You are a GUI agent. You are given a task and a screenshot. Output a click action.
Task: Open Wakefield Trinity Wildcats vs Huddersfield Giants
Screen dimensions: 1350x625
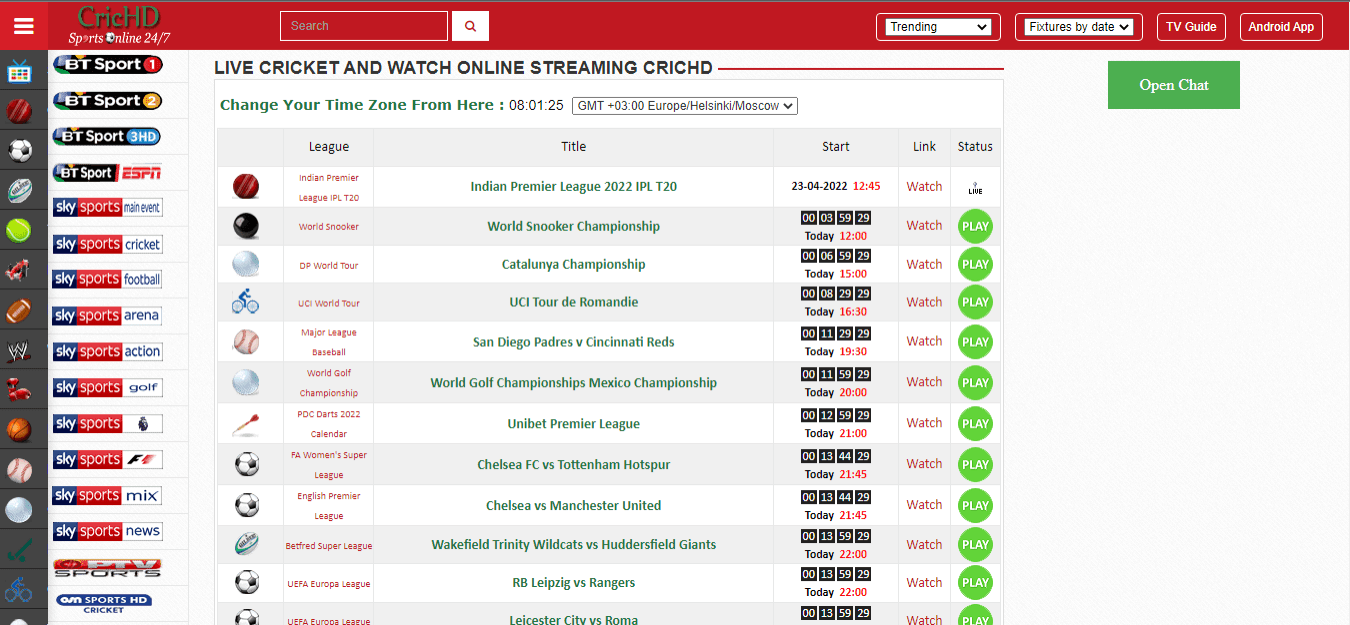(x=574, y=544)
